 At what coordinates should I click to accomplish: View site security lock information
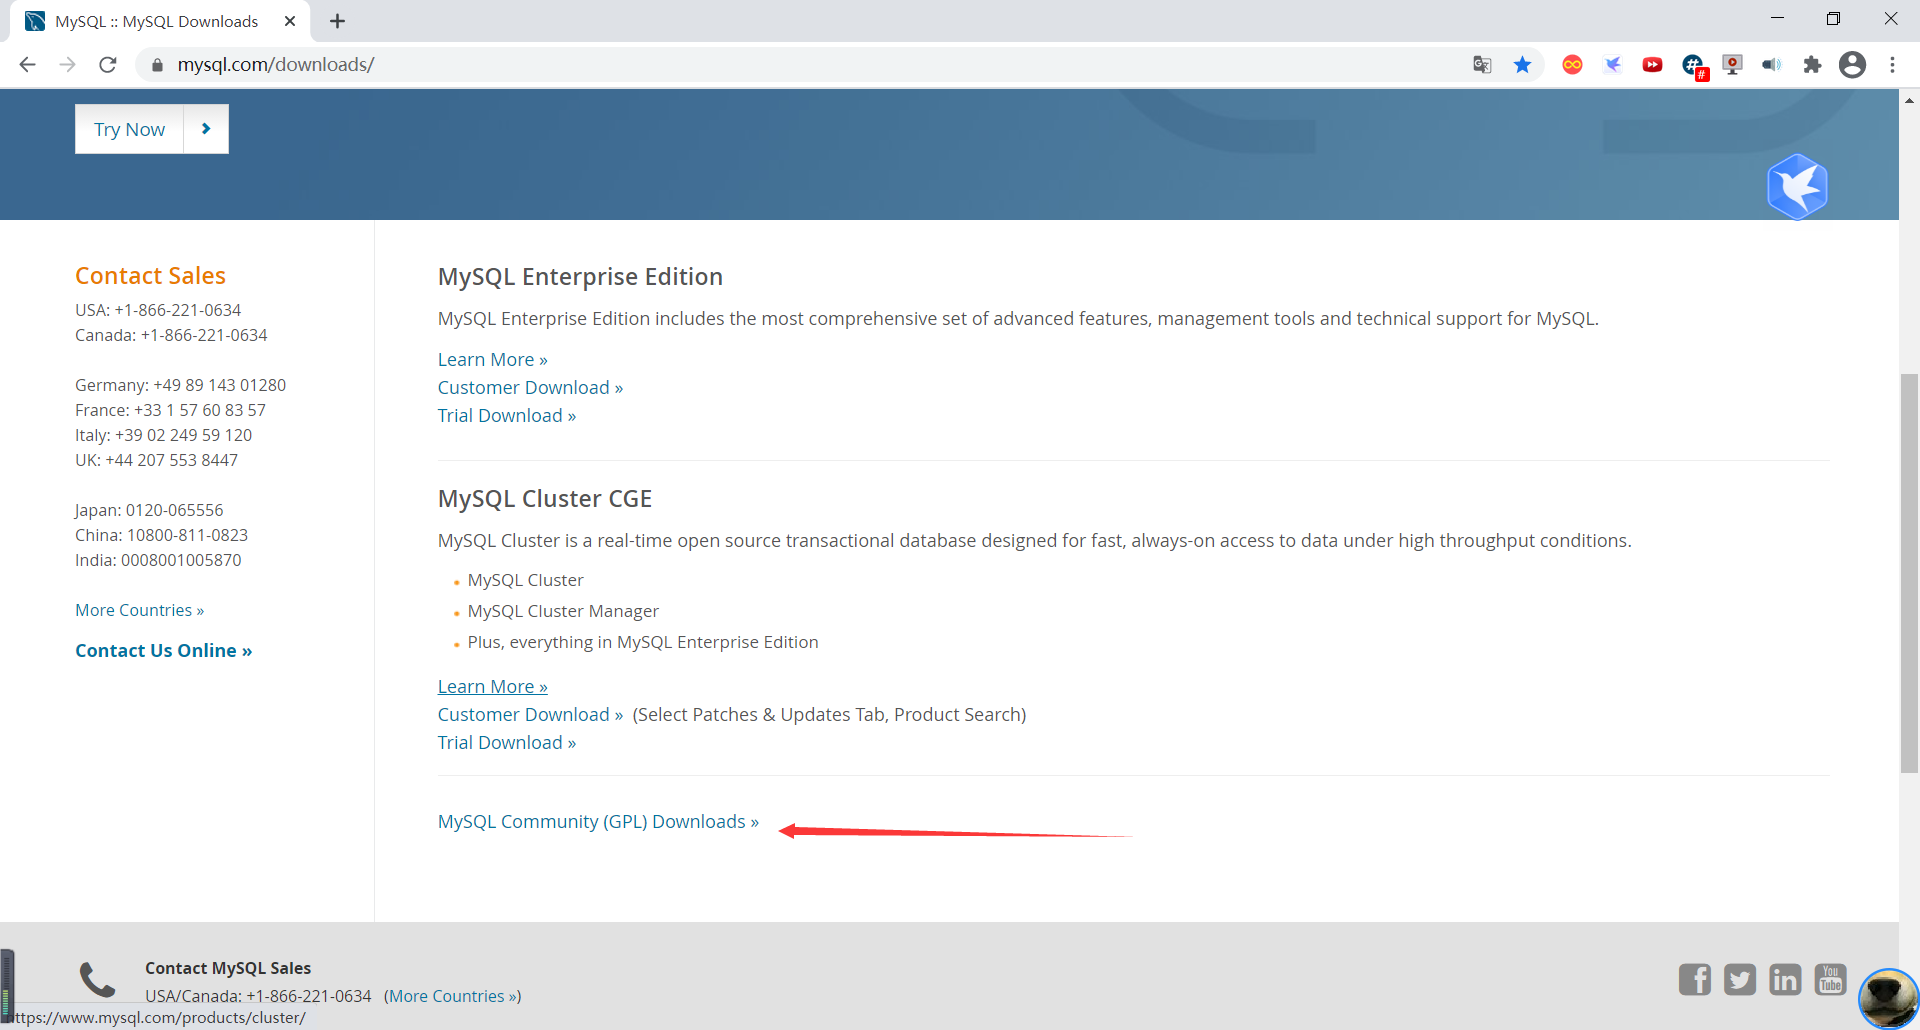click(157, 65)
